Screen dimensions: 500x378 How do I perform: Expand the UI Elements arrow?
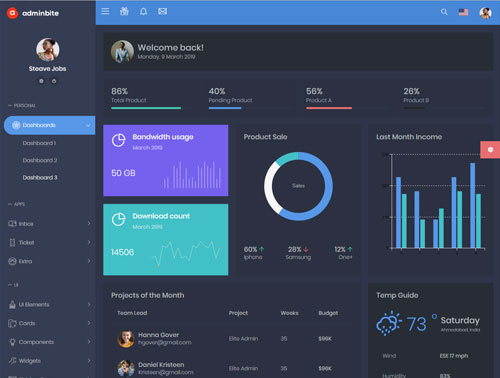(89, 304)
